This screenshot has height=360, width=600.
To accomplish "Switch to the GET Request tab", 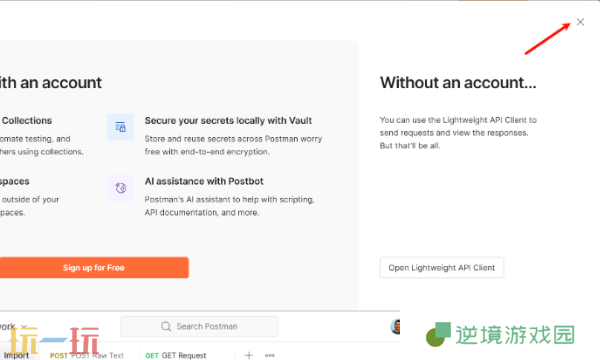I will 176,355.
